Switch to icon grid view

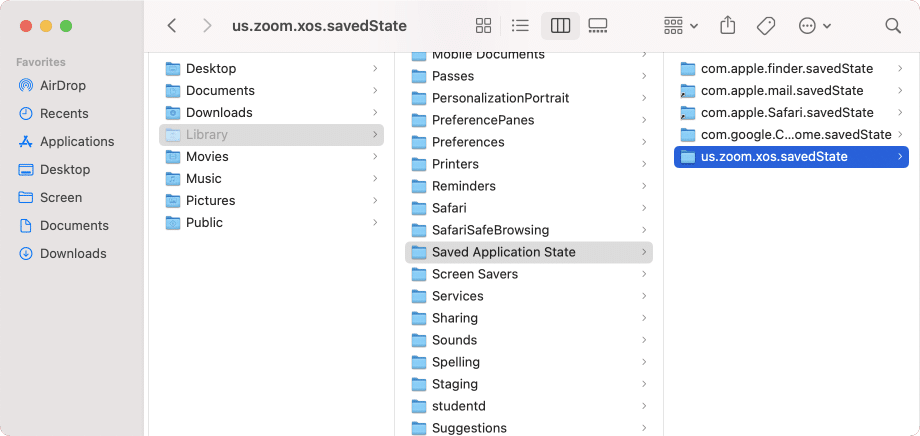tap(483, 26)
